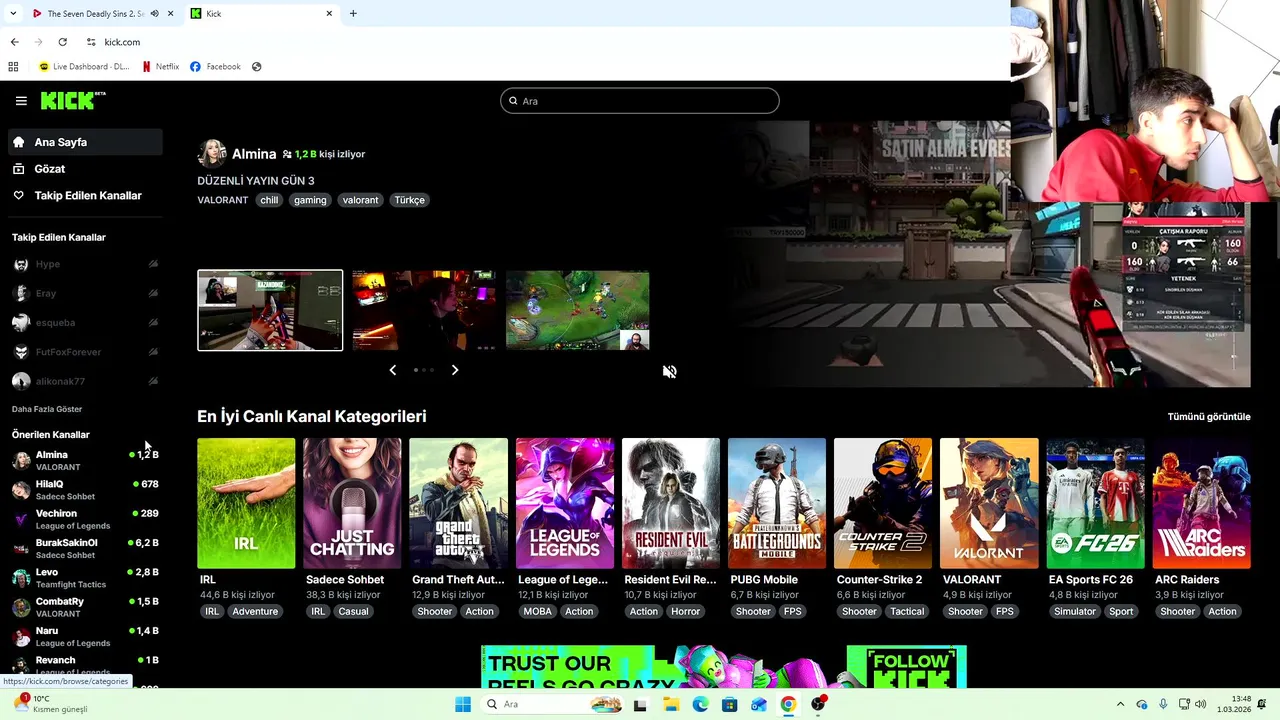This screenshot has height=720, width=1280.
Task: Open recommended channel BurakSakinOl
Action: [85, 548]
